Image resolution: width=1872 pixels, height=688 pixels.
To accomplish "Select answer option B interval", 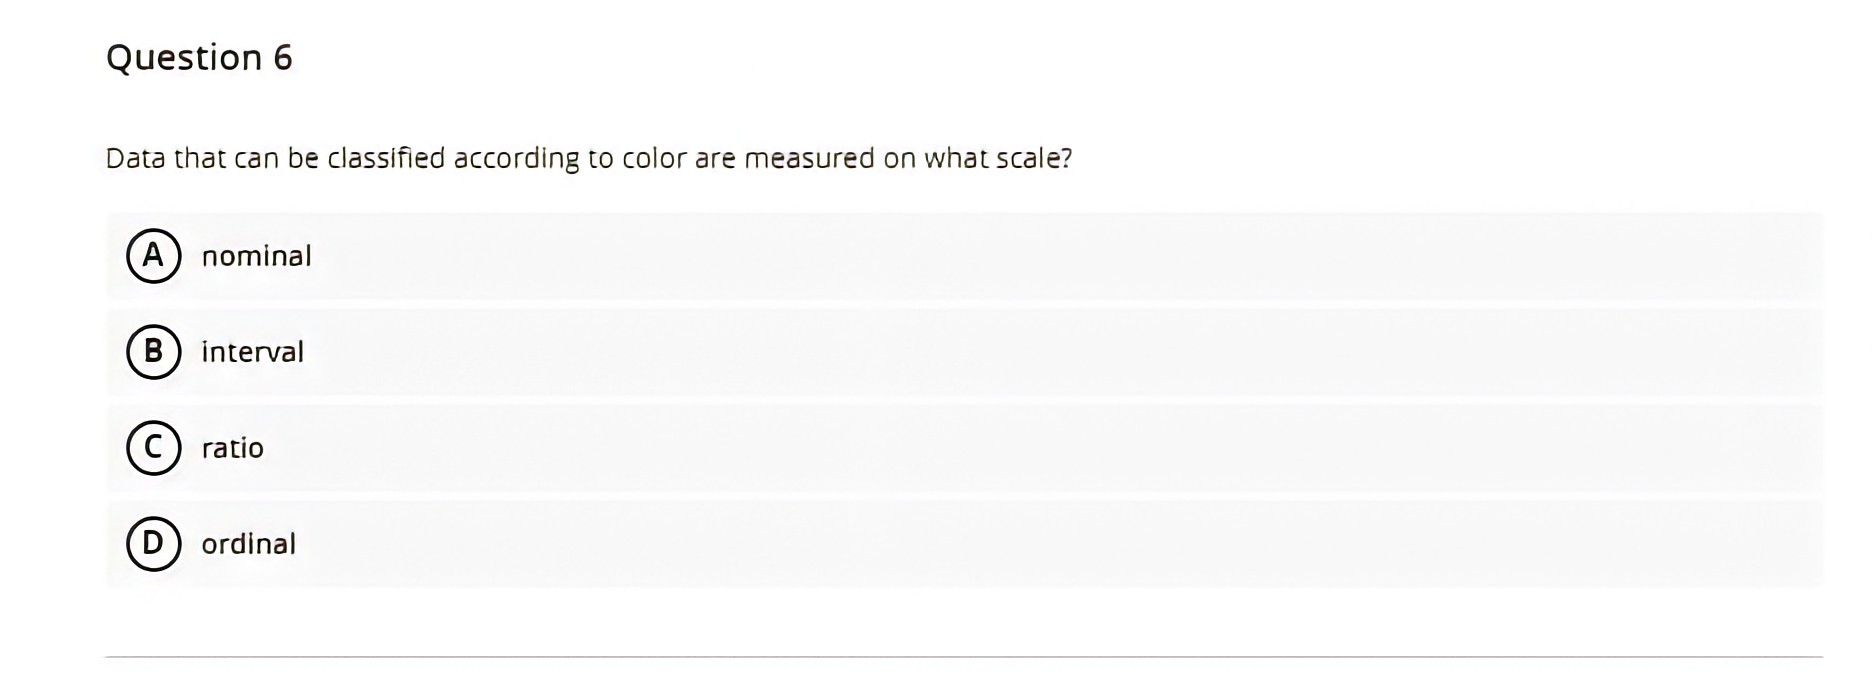I will tap(253, 351).
